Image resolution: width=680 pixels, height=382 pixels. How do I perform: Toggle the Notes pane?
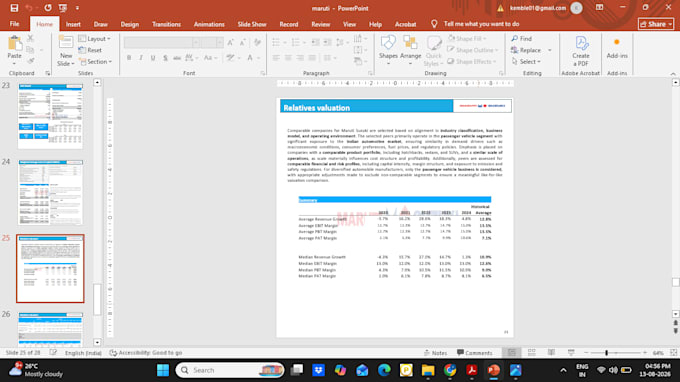pyautogui.click(x=435, y=353)
